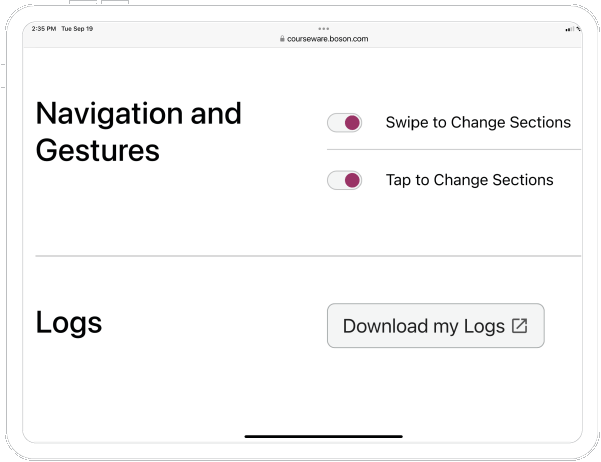Turn off Tap to Change Sections switch
The image size is (601, 462).
pos(344,181)
